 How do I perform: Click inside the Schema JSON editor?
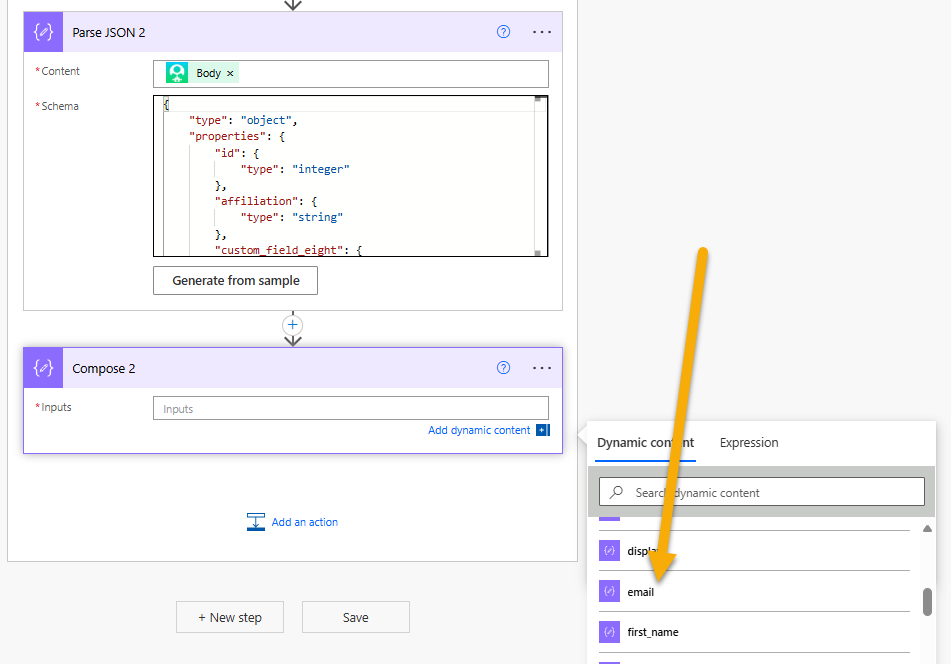(351, 176)
